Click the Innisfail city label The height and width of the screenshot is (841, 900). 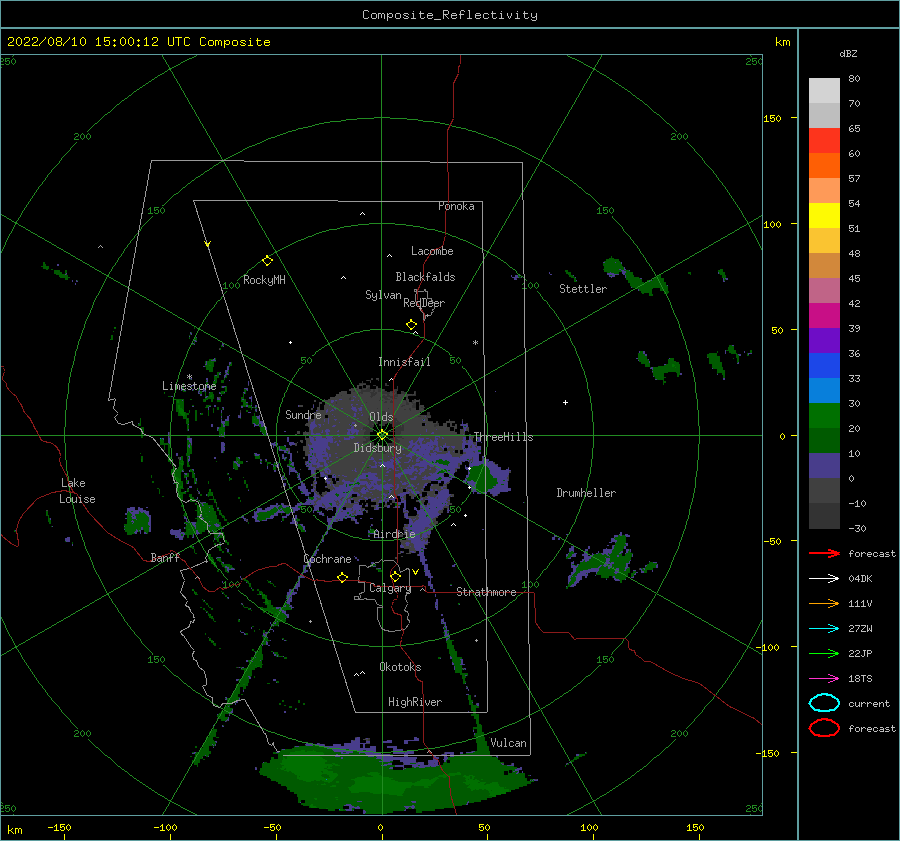coord(404,362)
